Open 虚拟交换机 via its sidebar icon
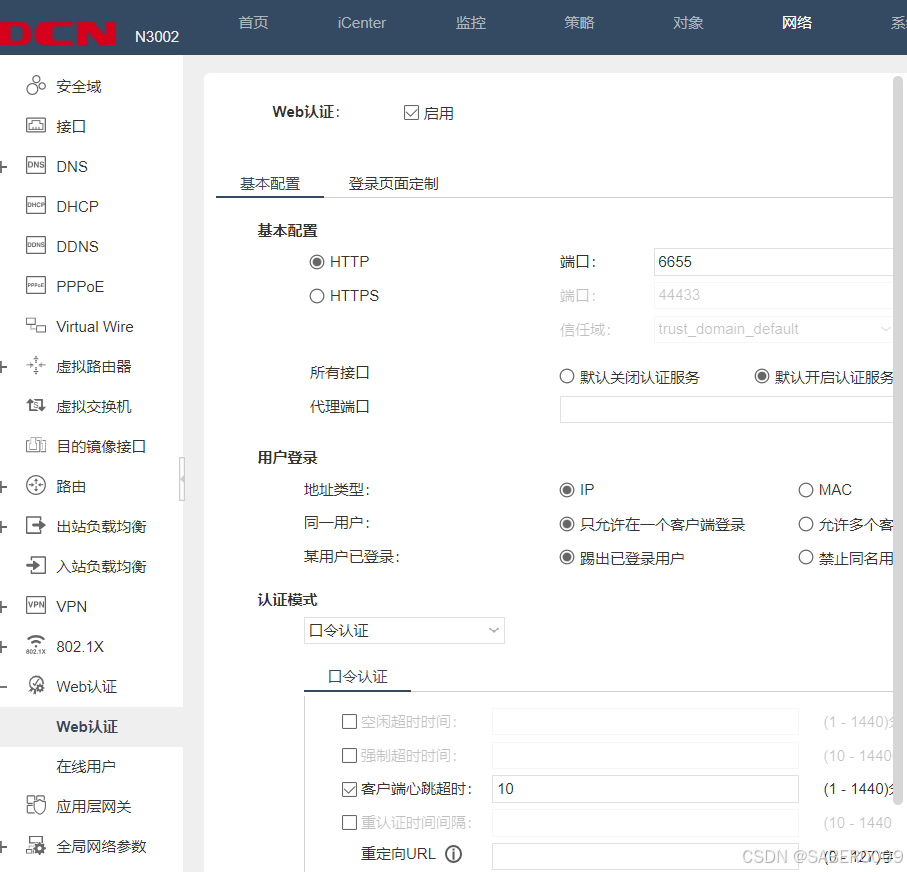 click(x=37, y=405)
